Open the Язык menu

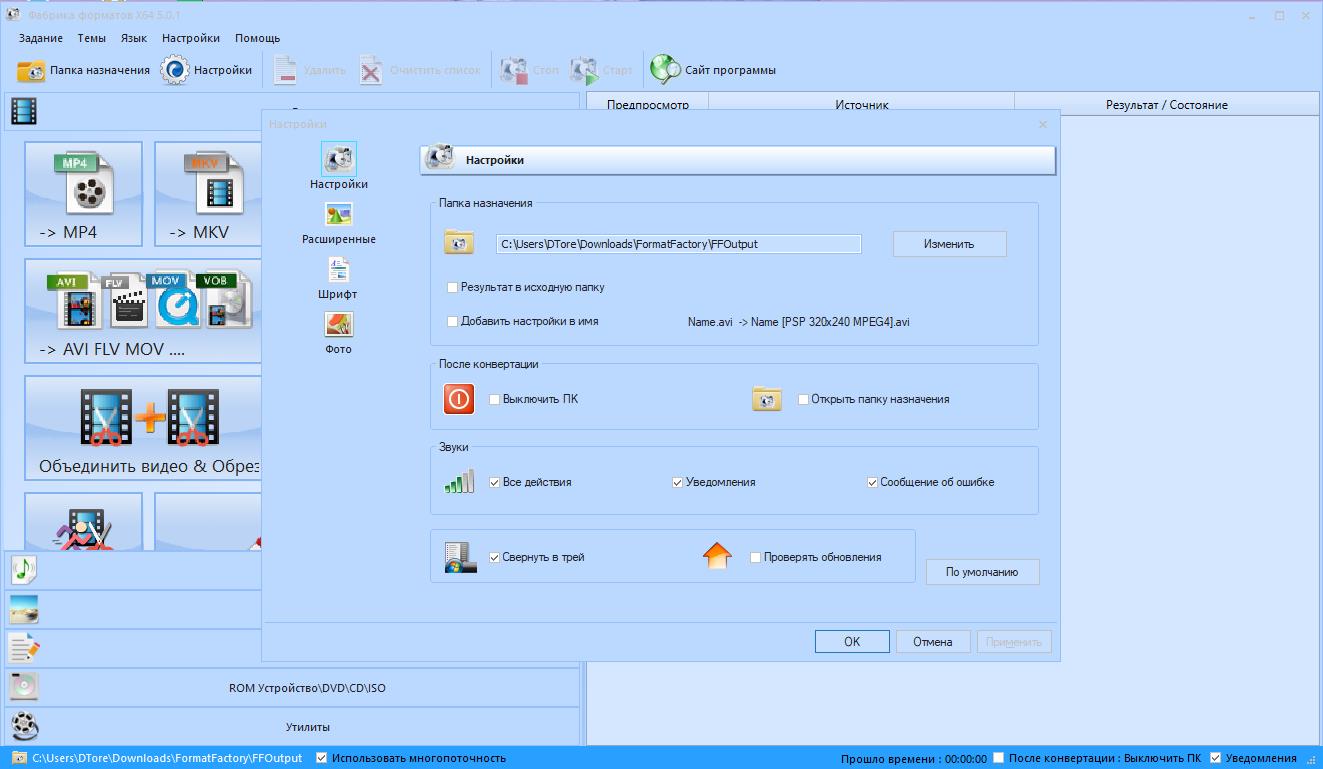point(133,38)
